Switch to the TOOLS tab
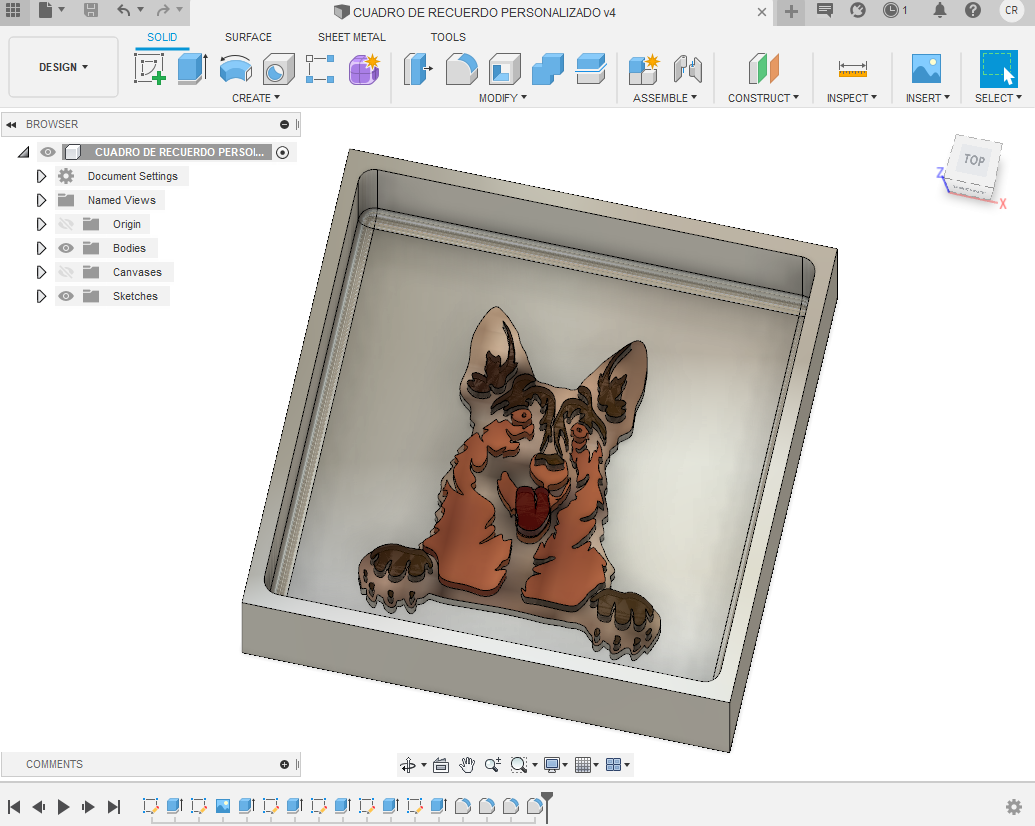This screenshot has width=1035, height=826. (448, 37)
